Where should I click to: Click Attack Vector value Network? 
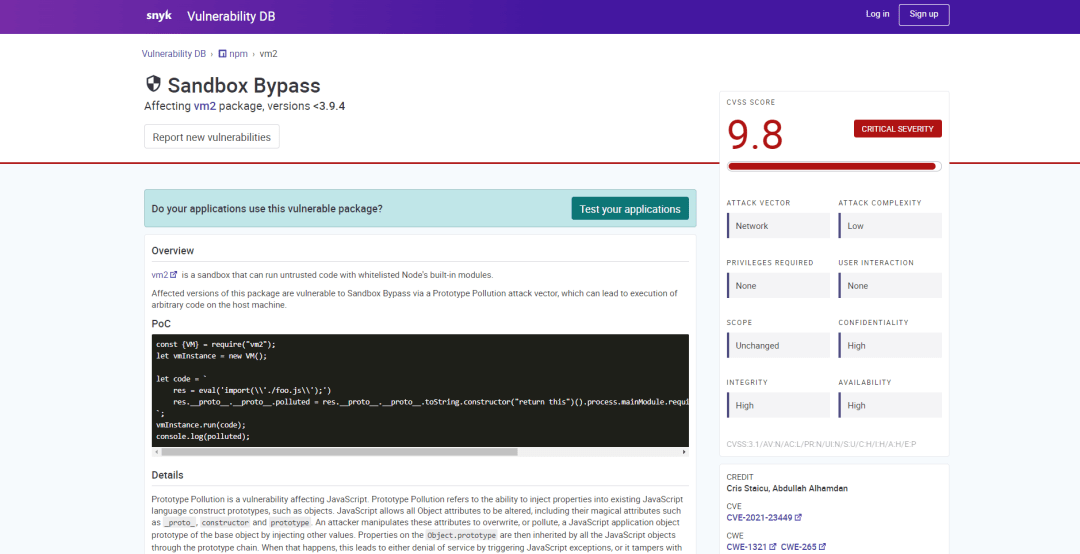(x=778, y=226)
